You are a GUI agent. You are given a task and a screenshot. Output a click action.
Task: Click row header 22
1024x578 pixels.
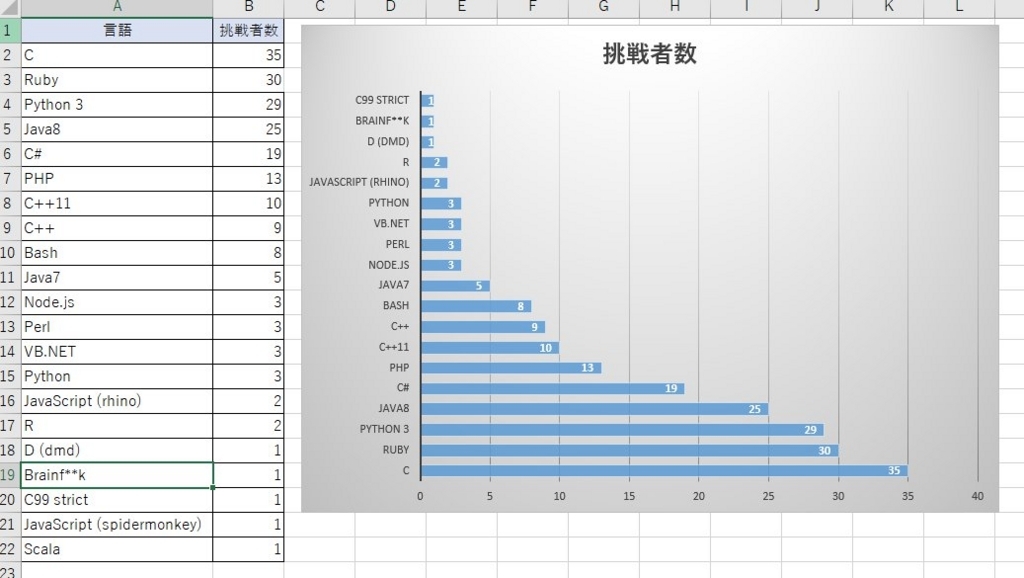coord(10,549)
